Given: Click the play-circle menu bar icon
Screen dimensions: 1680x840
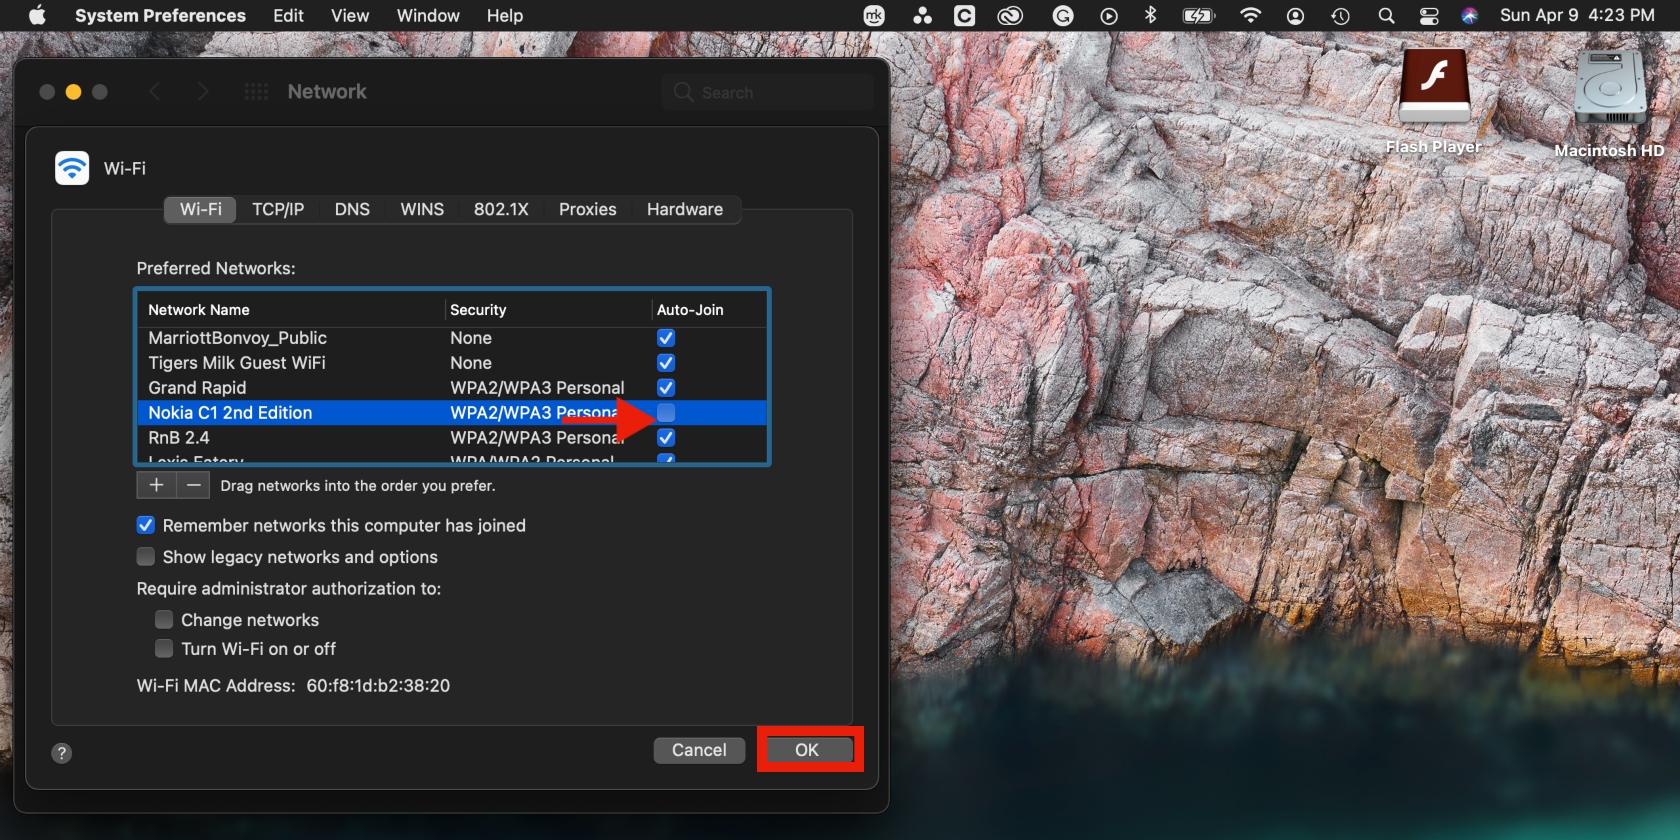Looking at the screenshot, I should click(x=1108, y=16).
